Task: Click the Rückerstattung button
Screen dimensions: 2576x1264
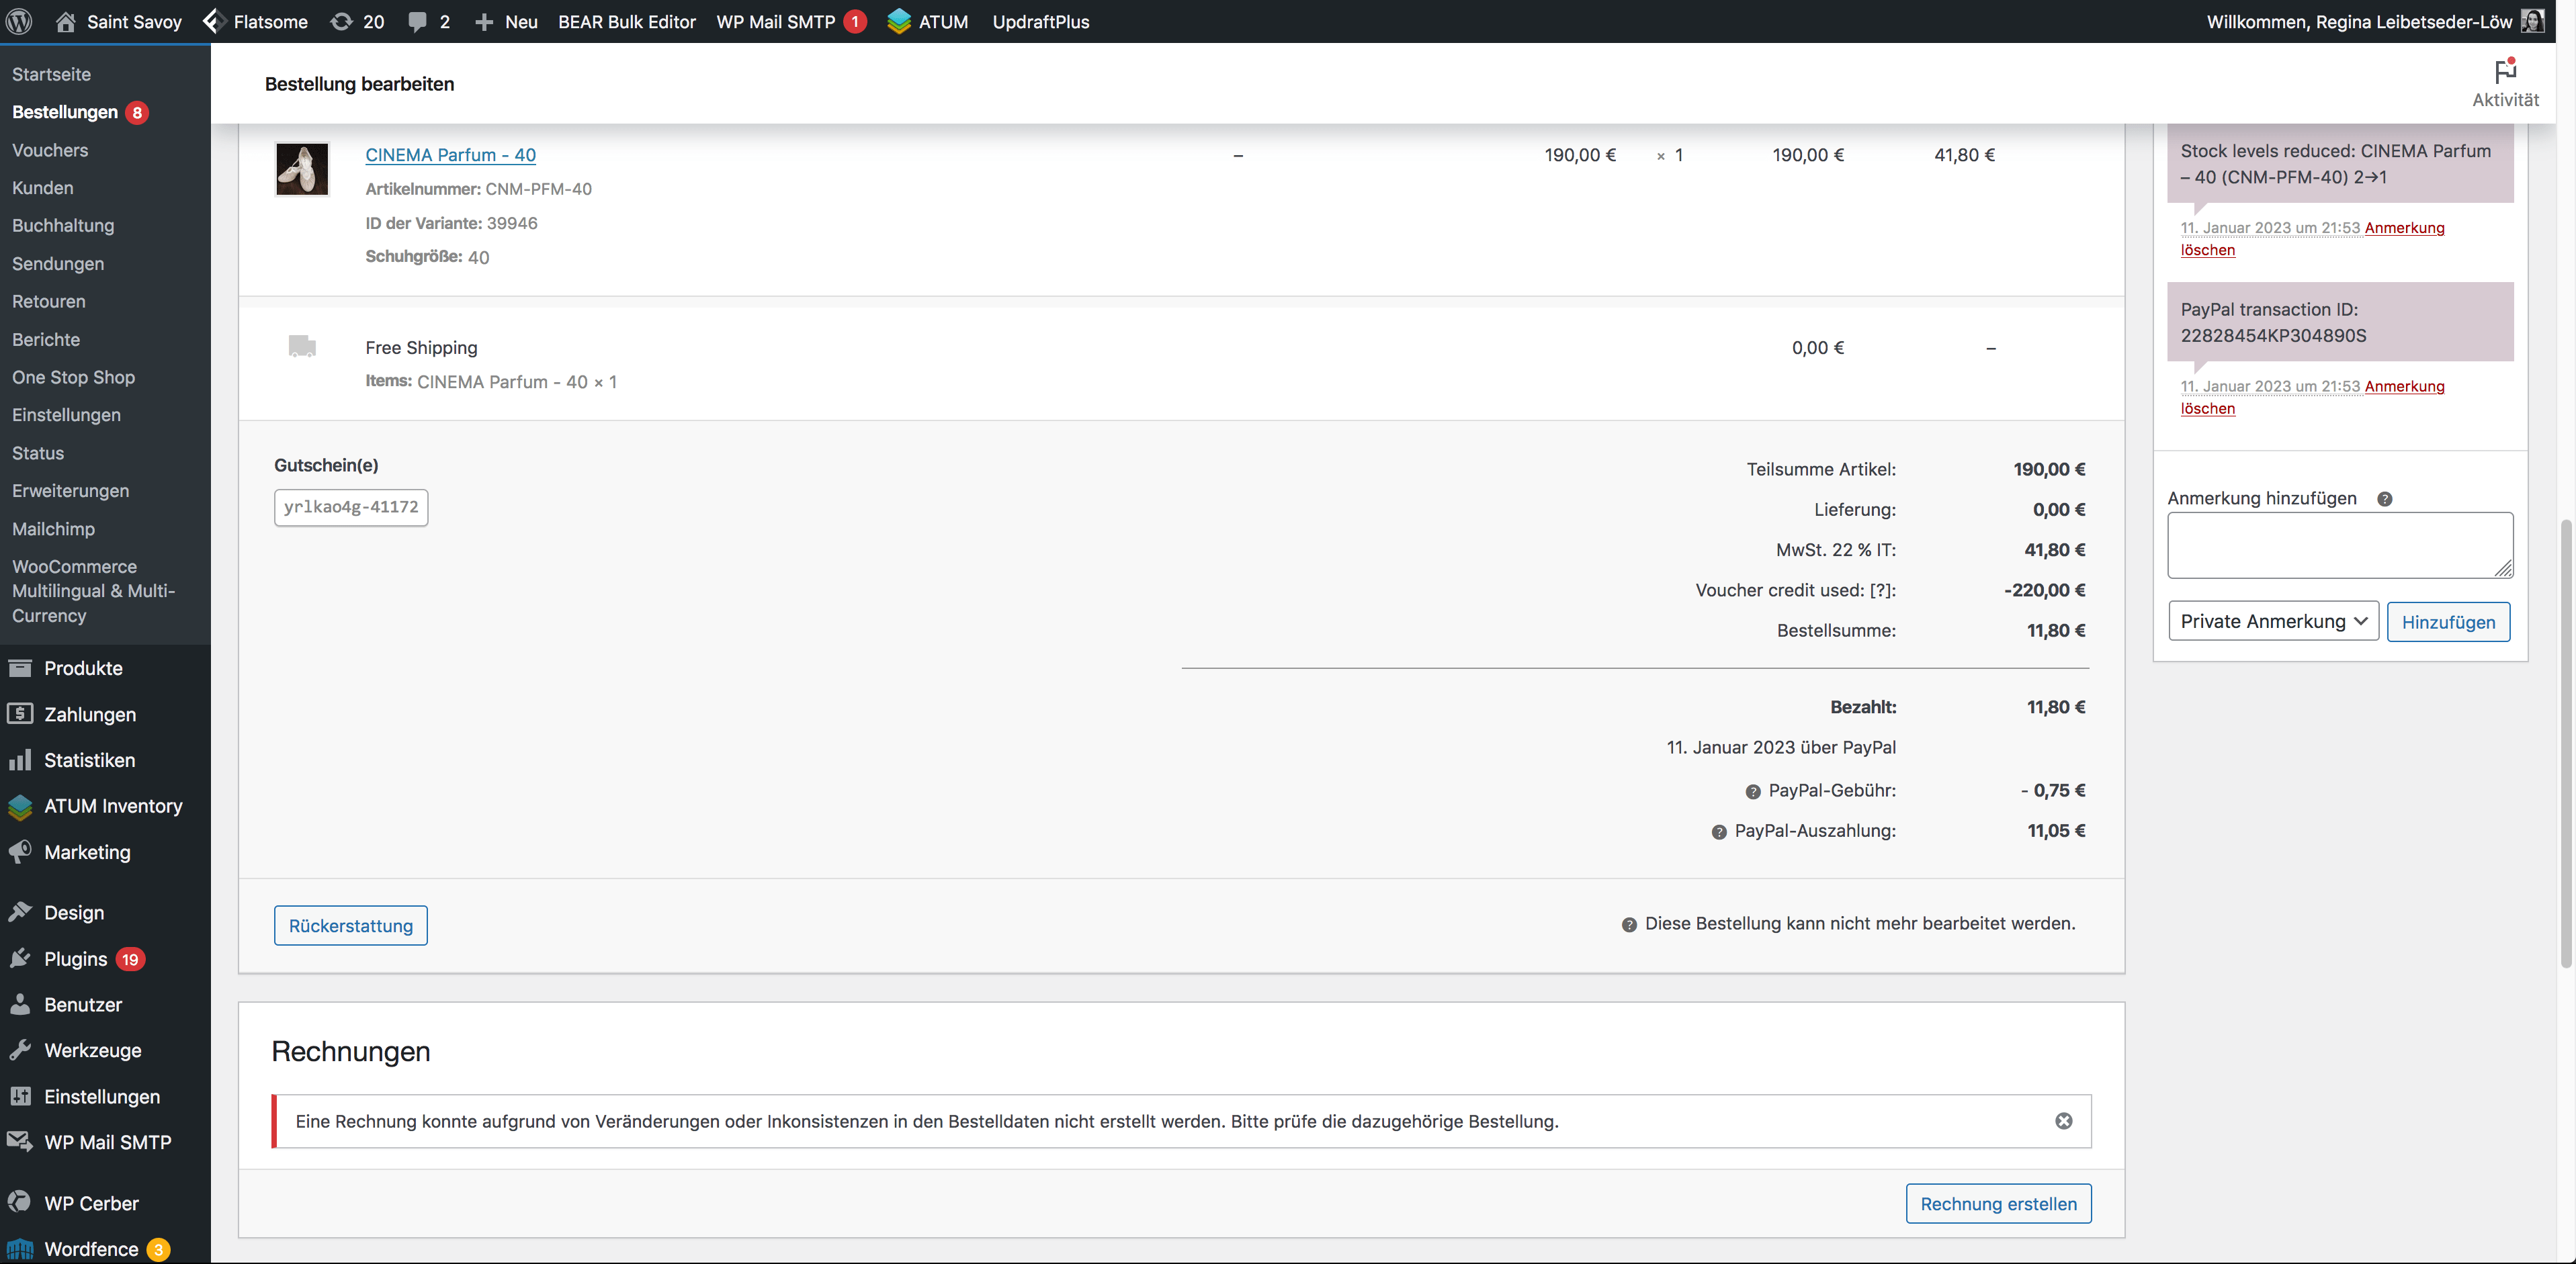Action: pyautogui.click(x=350, y=926)
